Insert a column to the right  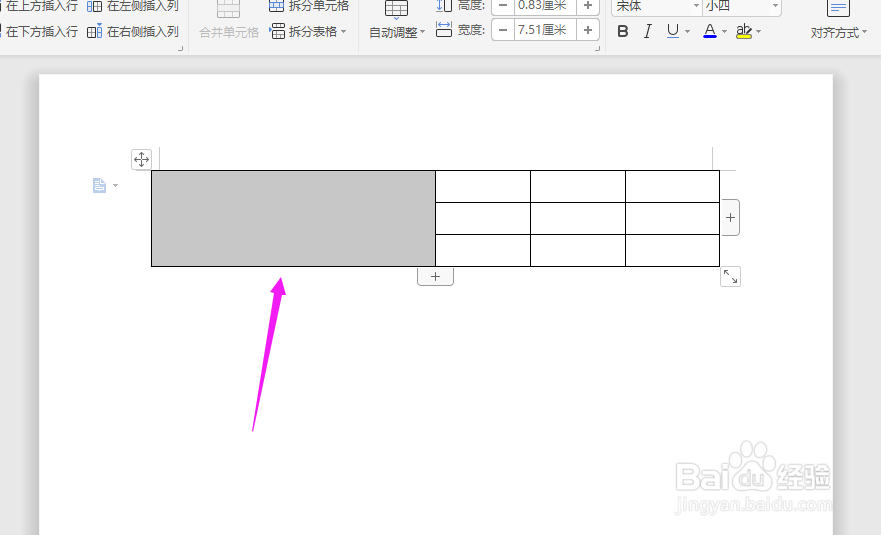tap(133, 31)
